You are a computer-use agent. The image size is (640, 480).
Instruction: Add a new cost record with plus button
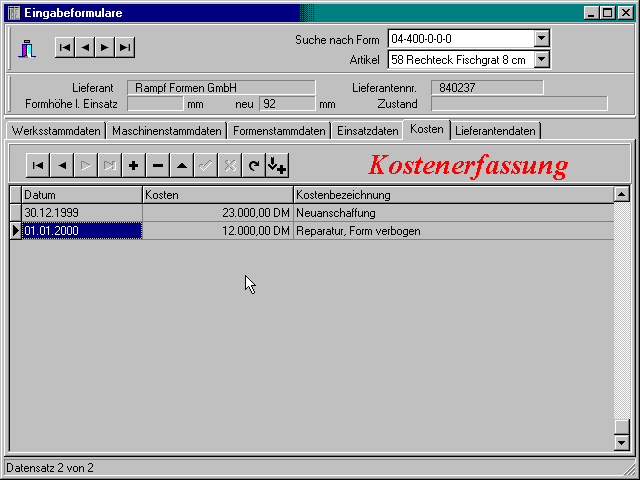133,166
